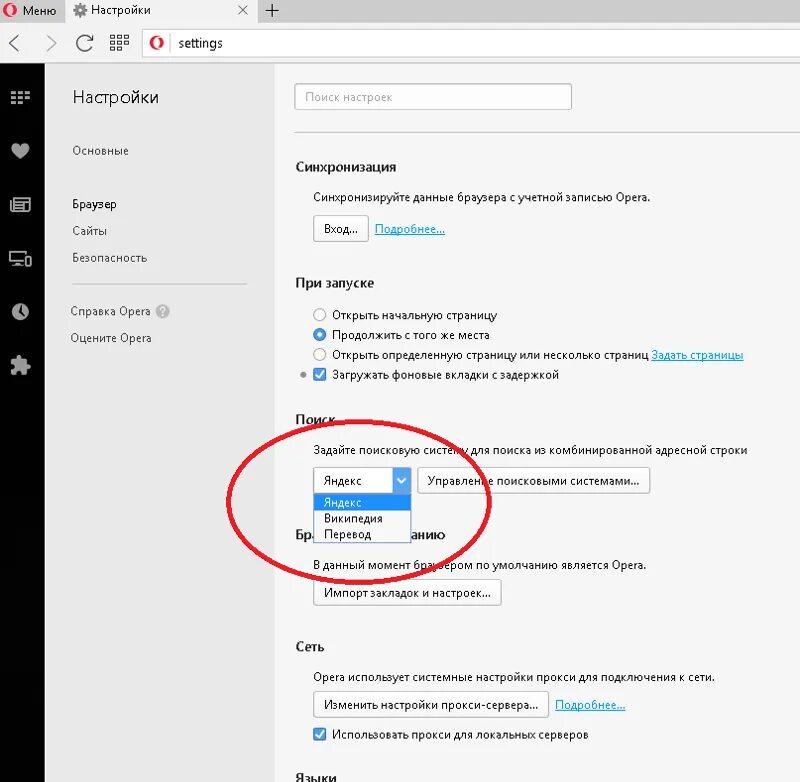Open Speed Dial grid icon in toolbar
The width and height of the screenshot is (800, 782).
click(x=119, y=43)
